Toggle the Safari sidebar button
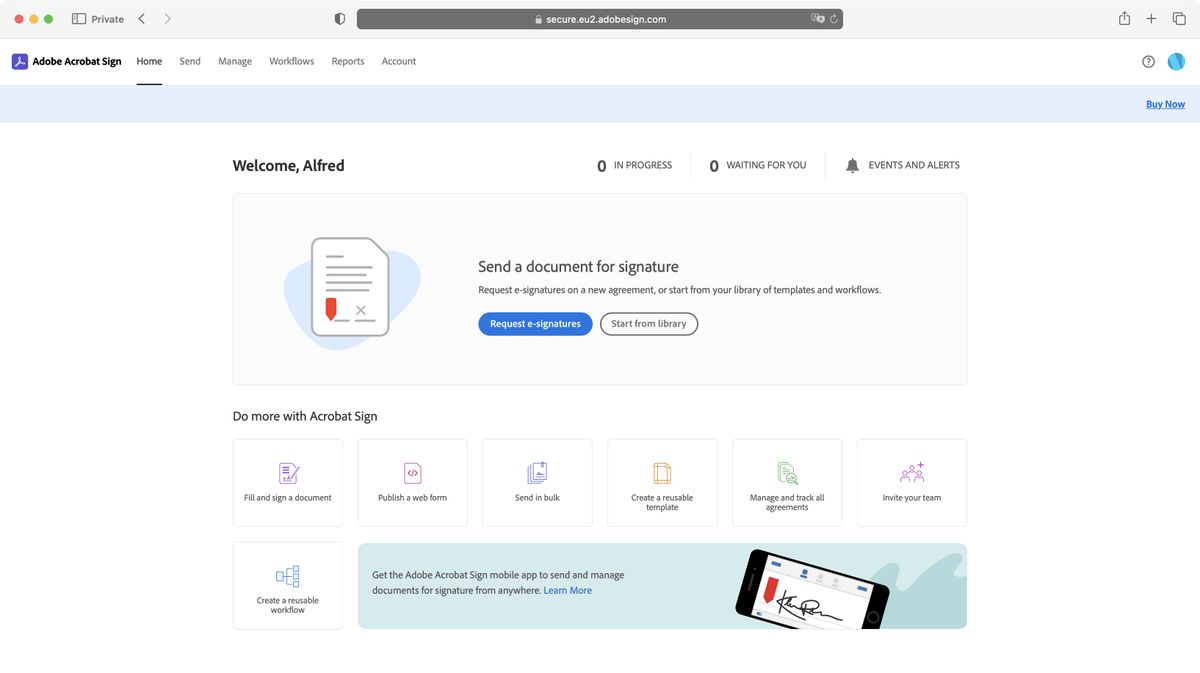This screenshot has height=673, width=1200. 79,19
